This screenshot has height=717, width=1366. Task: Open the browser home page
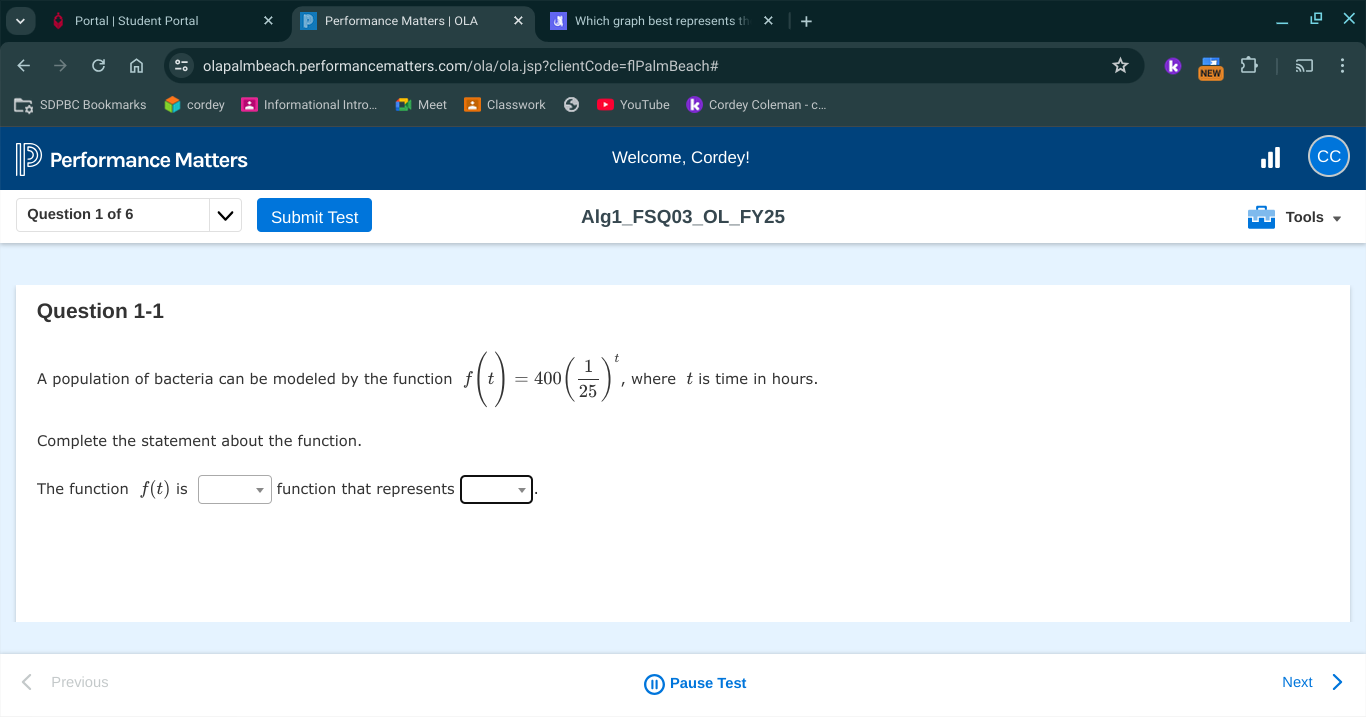pos(136,66)
